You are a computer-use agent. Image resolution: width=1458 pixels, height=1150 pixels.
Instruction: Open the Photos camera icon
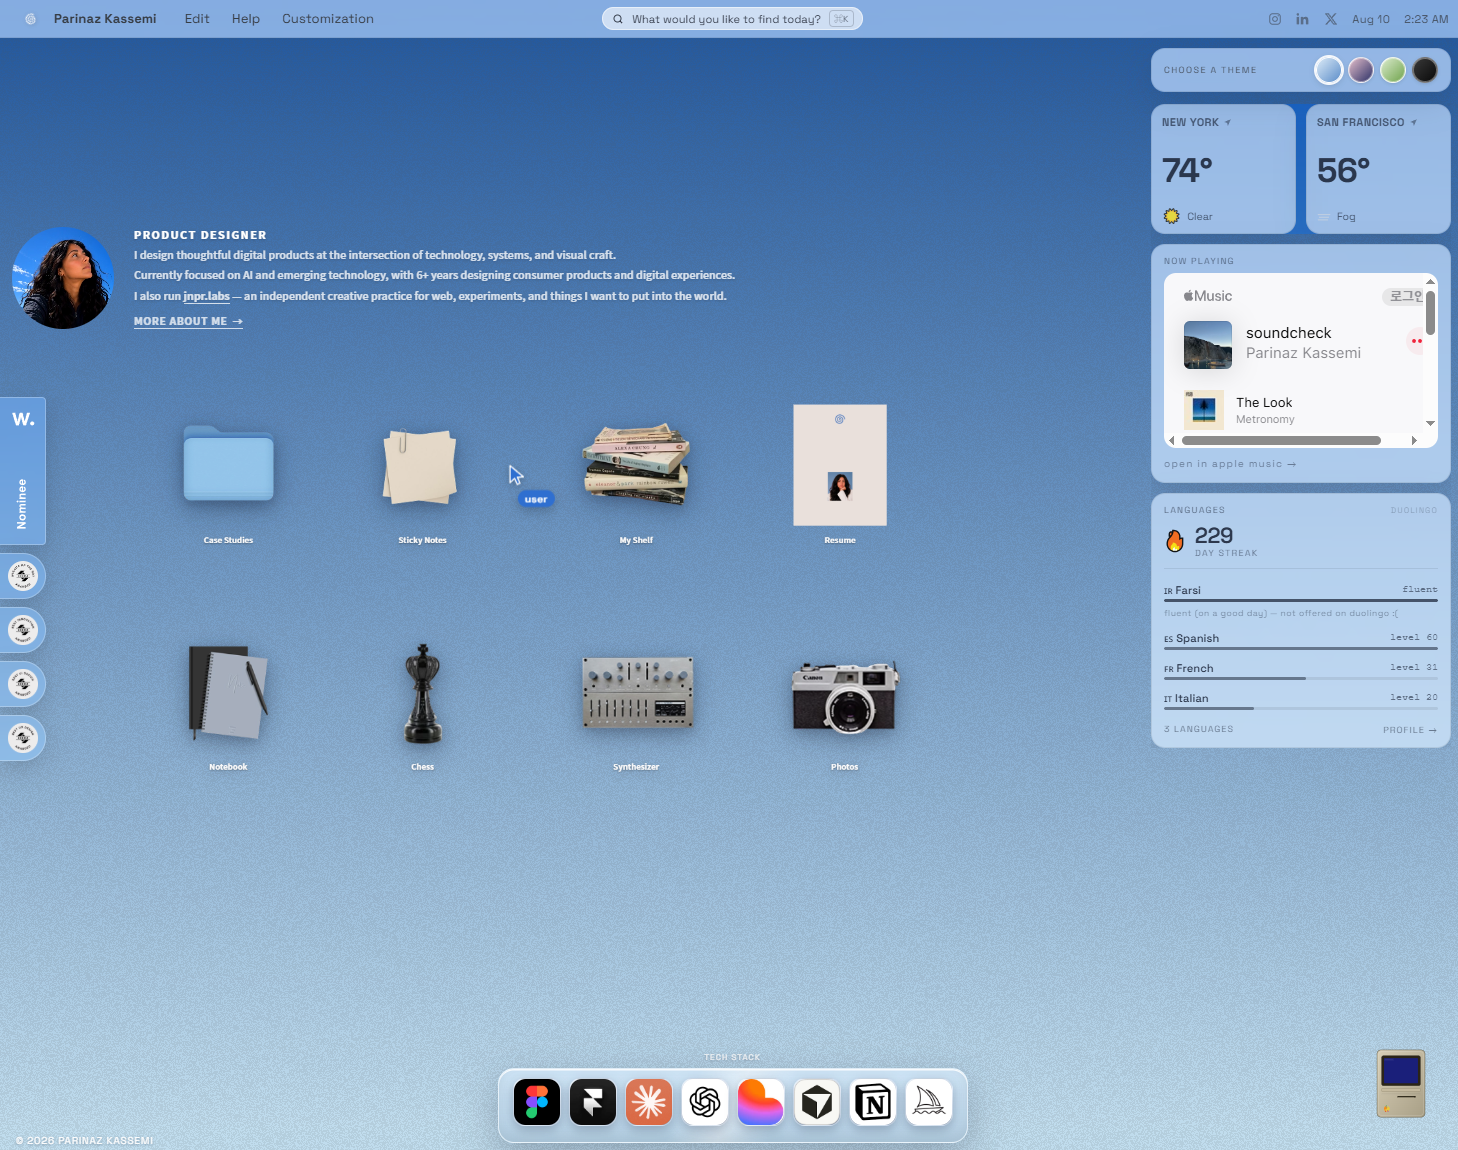[845, 697]
